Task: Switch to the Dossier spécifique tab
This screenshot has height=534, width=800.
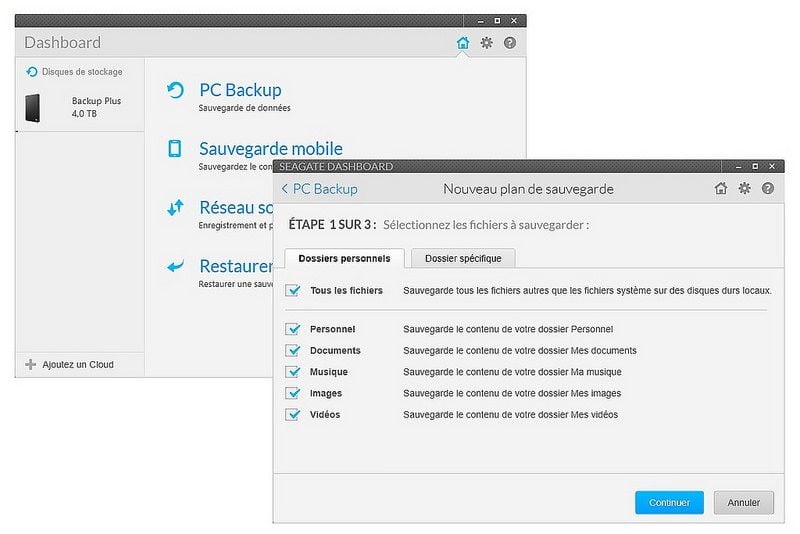Action: 463,259
